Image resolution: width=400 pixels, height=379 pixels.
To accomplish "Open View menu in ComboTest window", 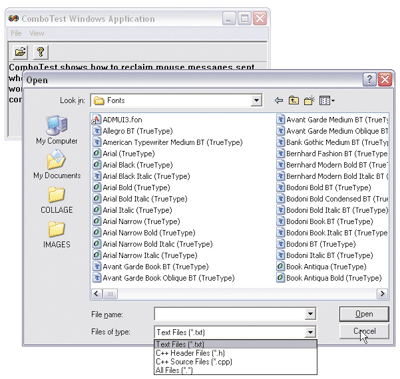I will point(37,33).
